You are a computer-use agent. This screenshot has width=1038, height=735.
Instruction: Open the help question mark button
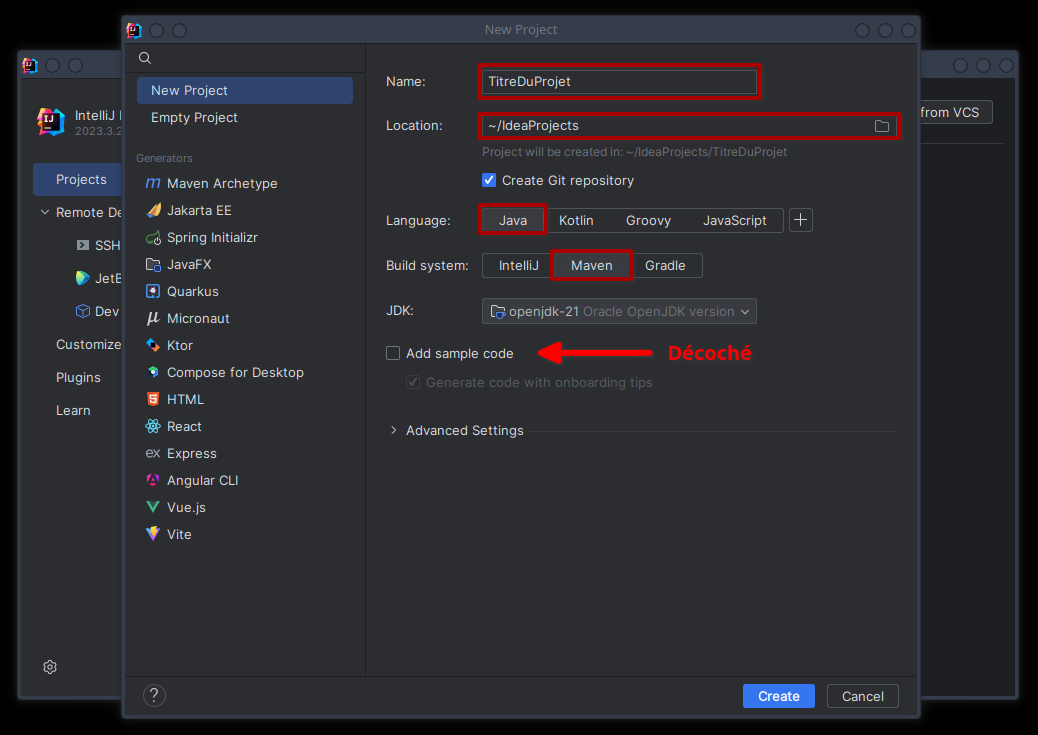pos(154,696)
